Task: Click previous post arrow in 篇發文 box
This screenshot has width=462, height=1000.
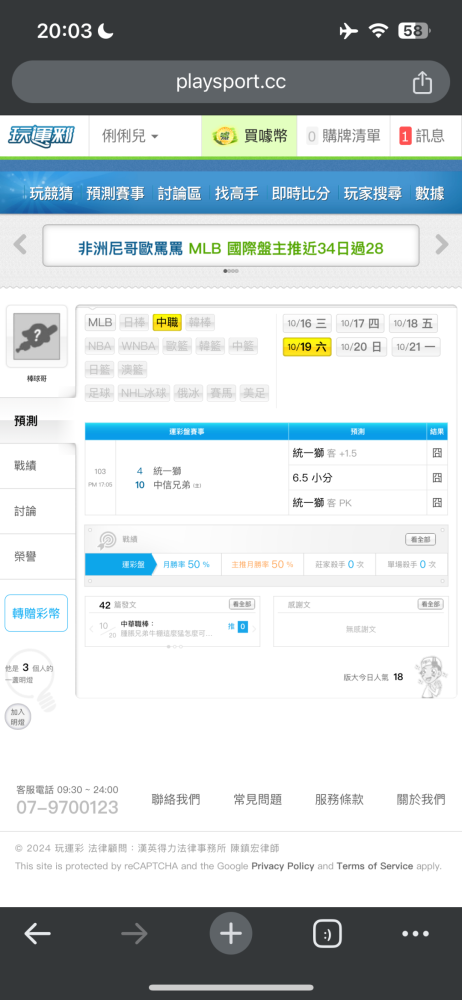Action: coord(92,629)
